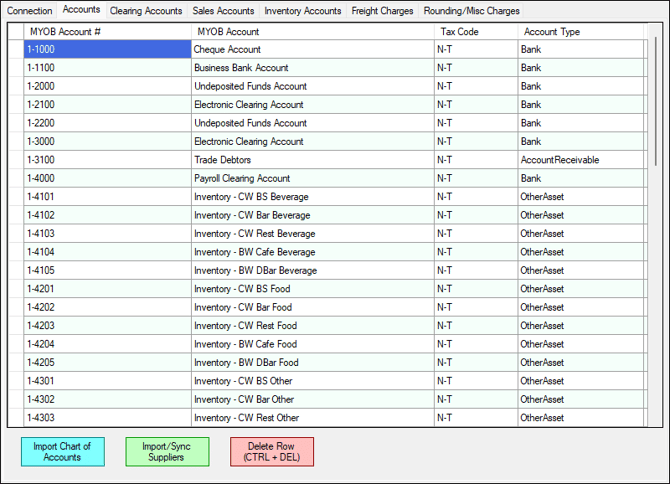Select account number cell 1-2100
The image size is (670, 484).
tap(107, 104)
